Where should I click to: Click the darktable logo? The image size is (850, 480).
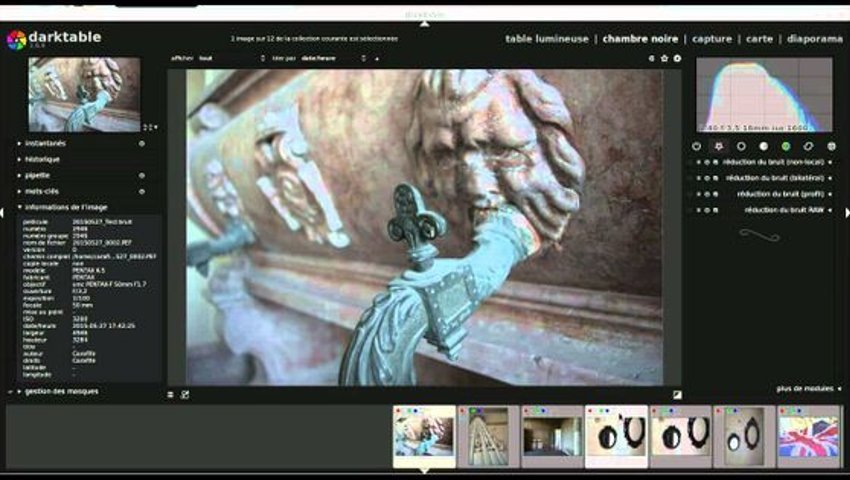16,40
